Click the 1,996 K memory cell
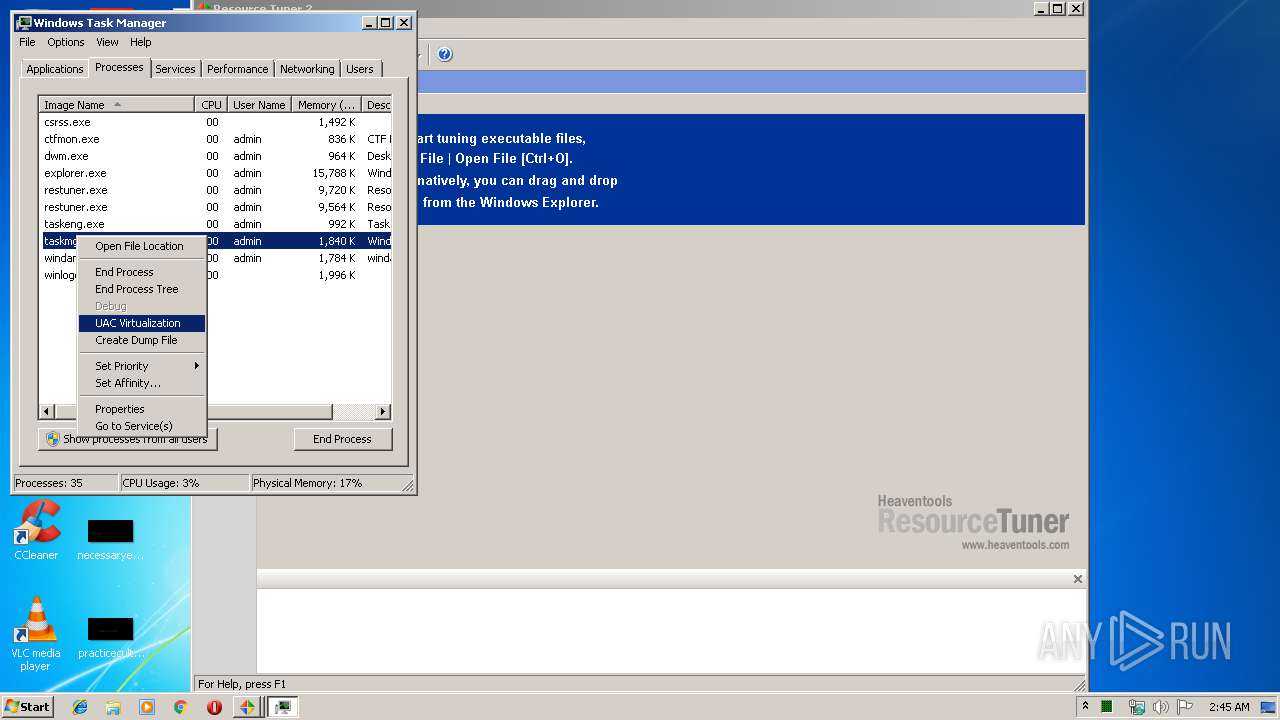Image resolution: width=1280 pixels, height=720 pixels. tap(337, 275)
